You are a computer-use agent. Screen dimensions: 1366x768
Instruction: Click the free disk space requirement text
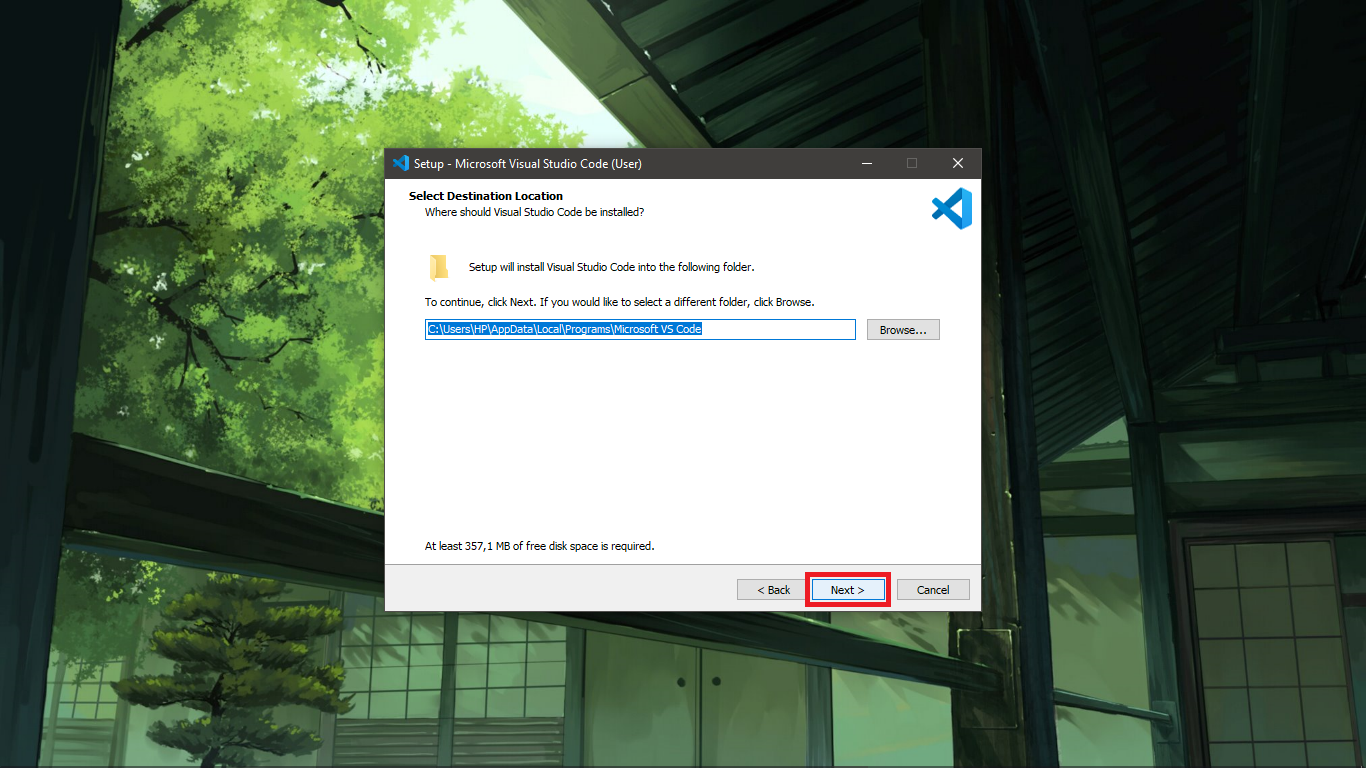[539, 546]
